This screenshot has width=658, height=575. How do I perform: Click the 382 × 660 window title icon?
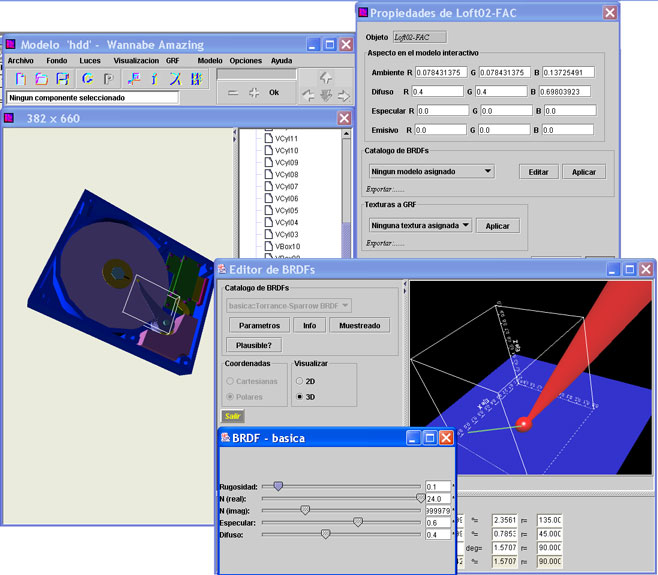(9, 118)
